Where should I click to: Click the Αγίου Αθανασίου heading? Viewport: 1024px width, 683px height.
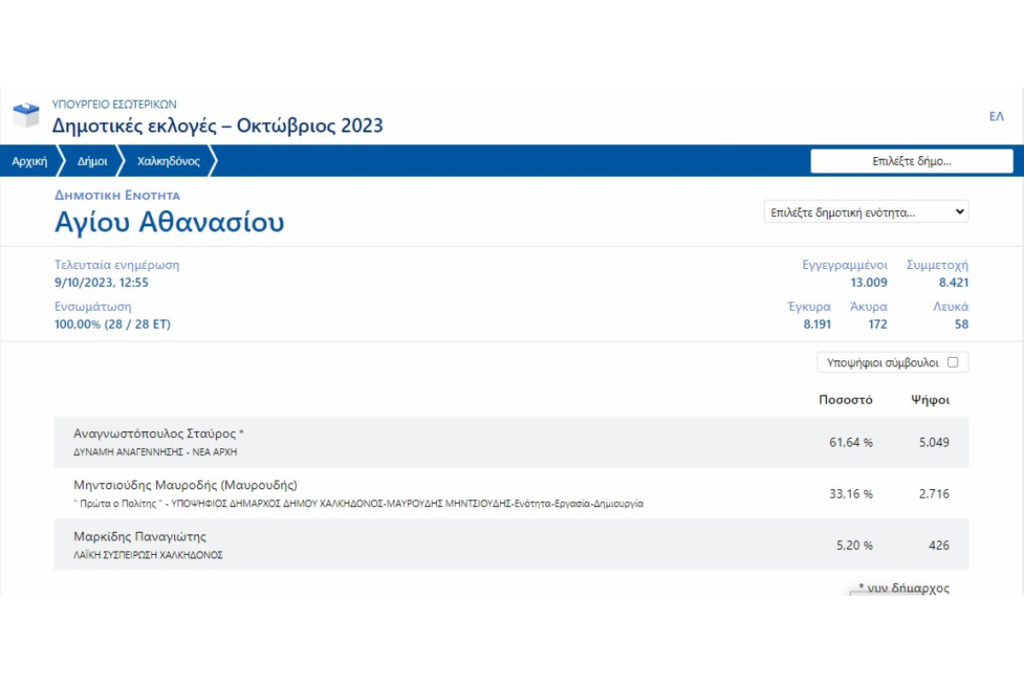point(169,222)
